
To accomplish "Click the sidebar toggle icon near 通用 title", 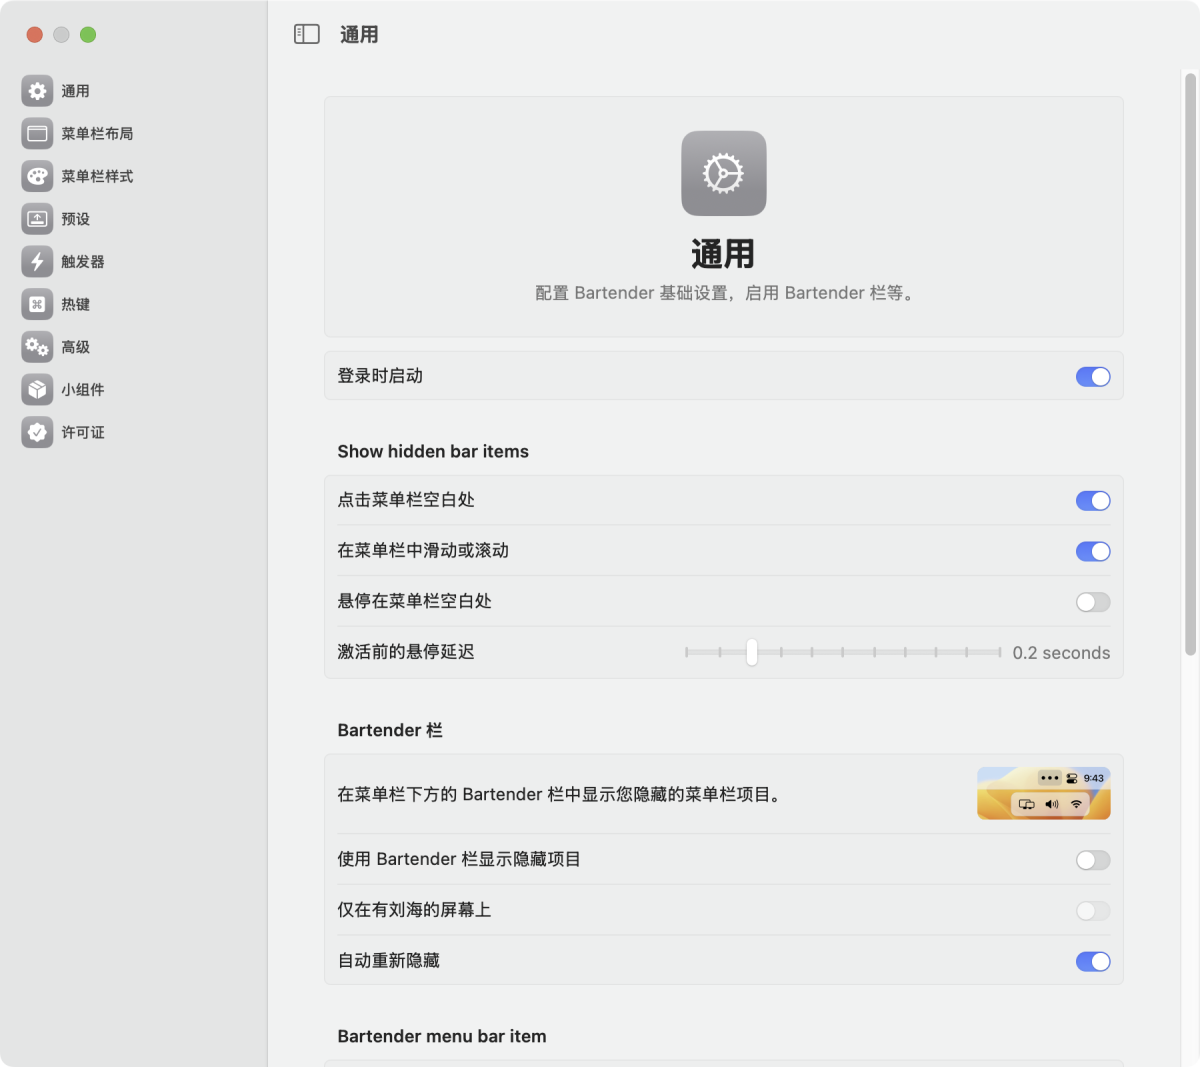I will [x=307, y=34].
